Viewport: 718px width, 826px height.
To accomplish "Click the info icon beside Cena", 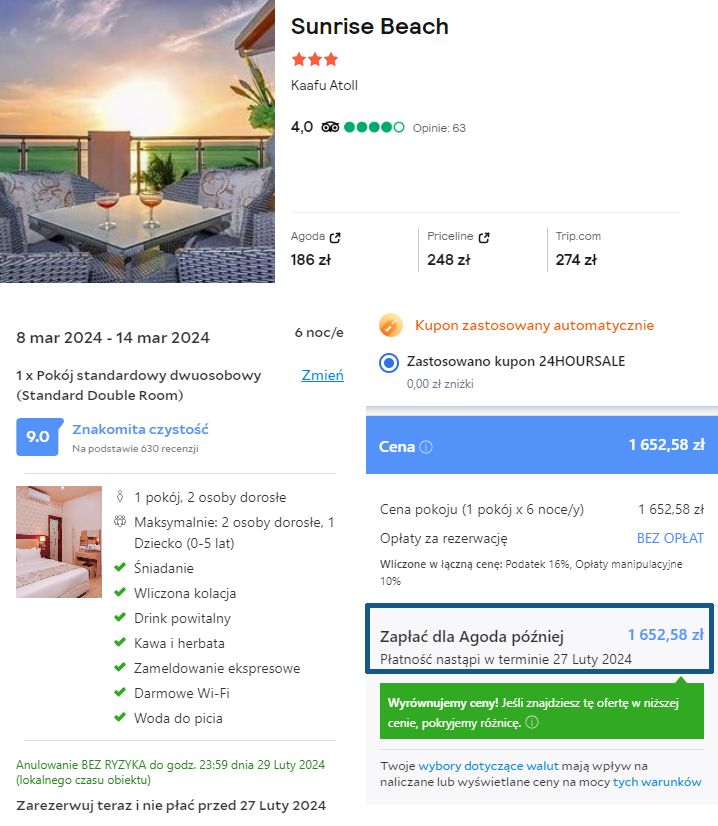I will [x=426, y=447].
